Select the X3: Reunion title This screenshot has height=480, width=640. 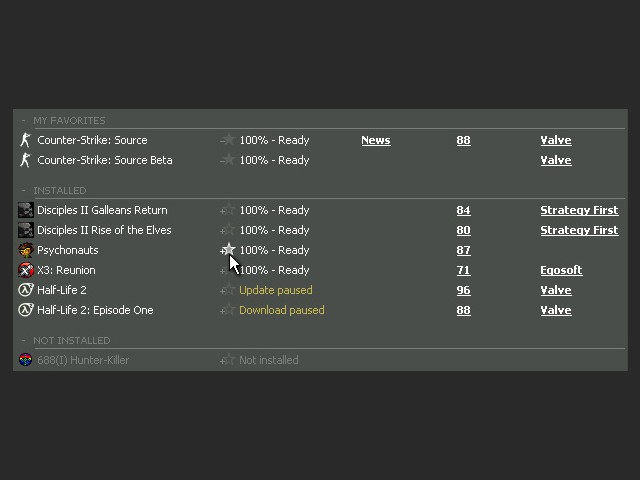(x=66, y=270)
